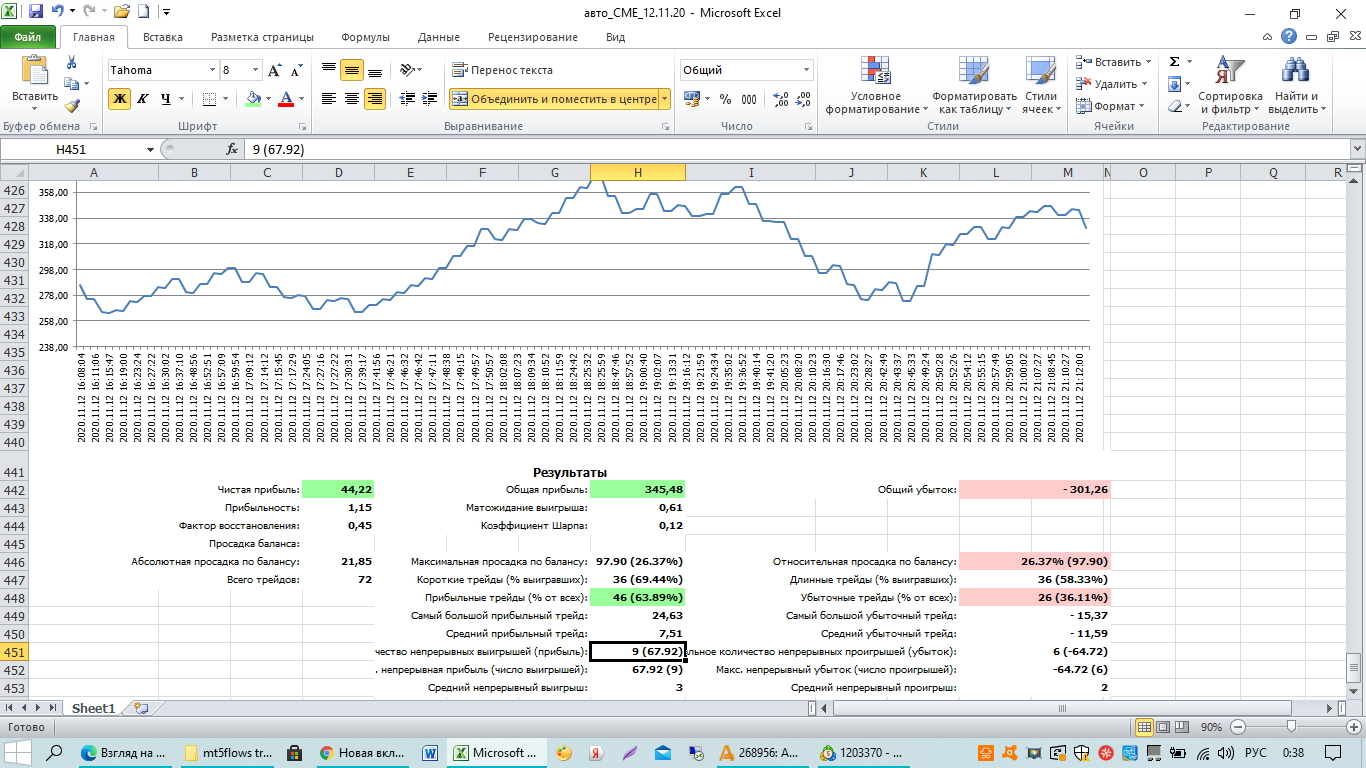
Task: Select the Sheet1 worksheet tab
Action: pyautogui.click(x=93, y=708)
